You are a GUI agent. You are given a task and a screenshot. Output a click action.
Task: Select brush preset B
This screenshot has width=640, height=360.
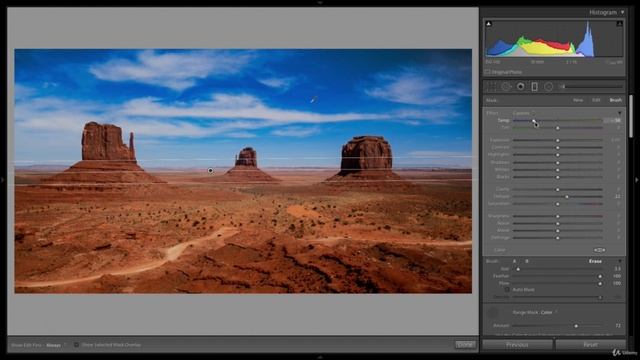tap(527, 261)
